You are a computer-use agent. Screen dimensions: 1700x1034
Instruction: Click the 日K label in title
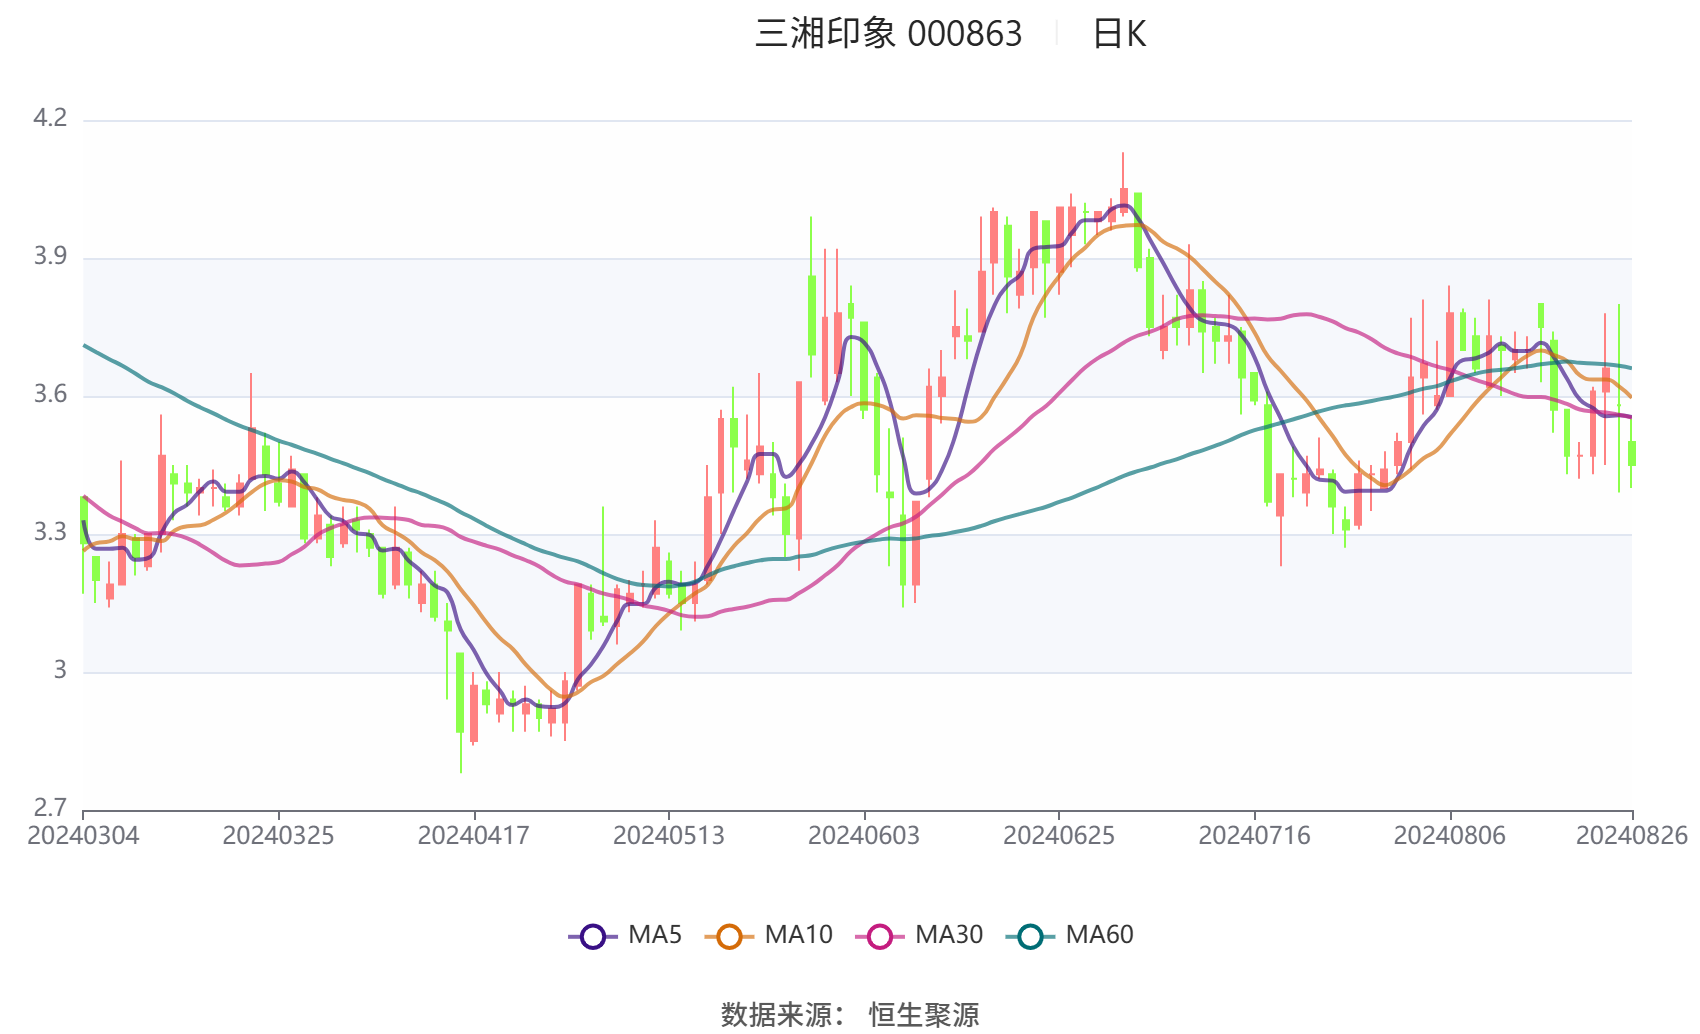click(x=1119, y=34)
